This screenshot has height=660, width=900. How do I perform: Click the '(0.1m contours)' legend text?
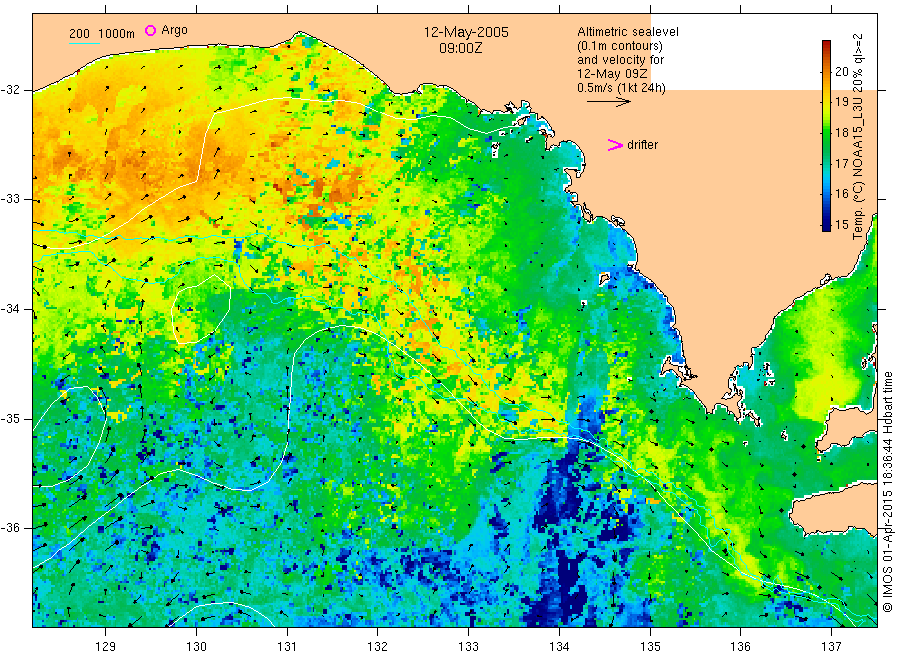pyautogui.click(x=620, y=46)
